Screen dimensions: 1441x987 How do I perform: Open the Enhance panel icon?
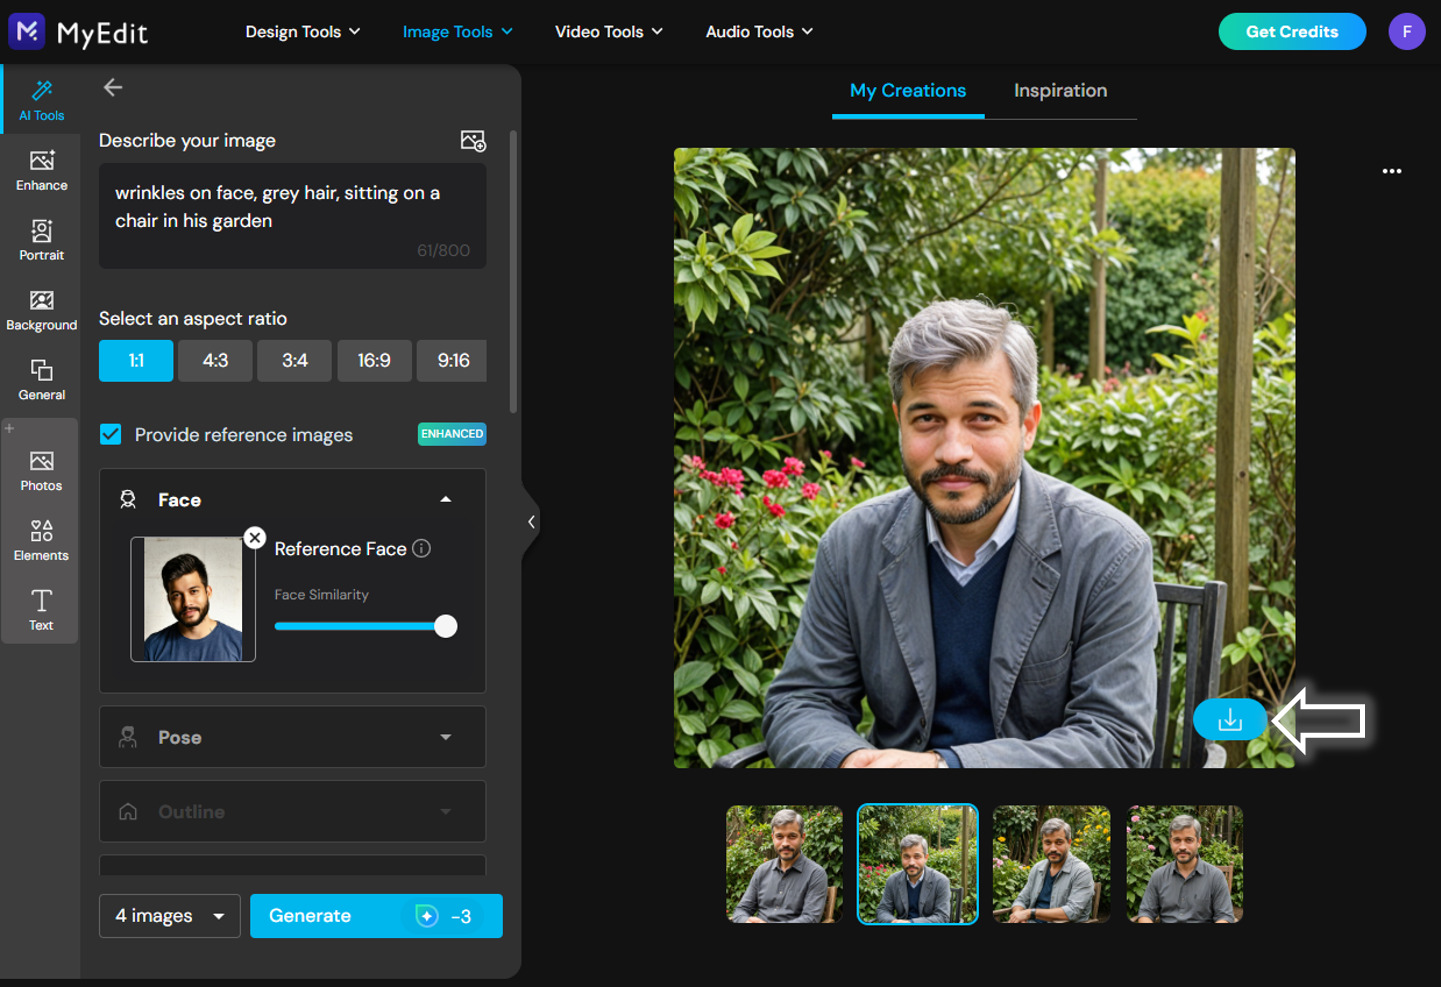pos(41,170)
